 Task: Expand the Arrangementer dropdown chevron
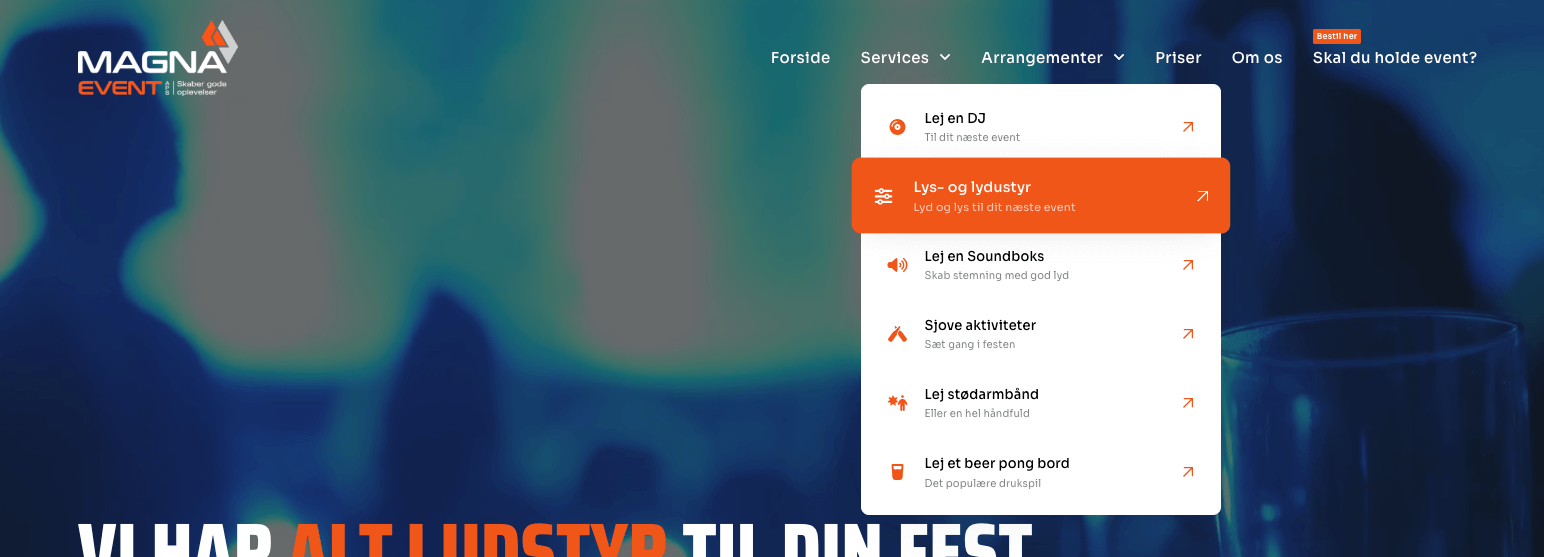[1119, 58]
